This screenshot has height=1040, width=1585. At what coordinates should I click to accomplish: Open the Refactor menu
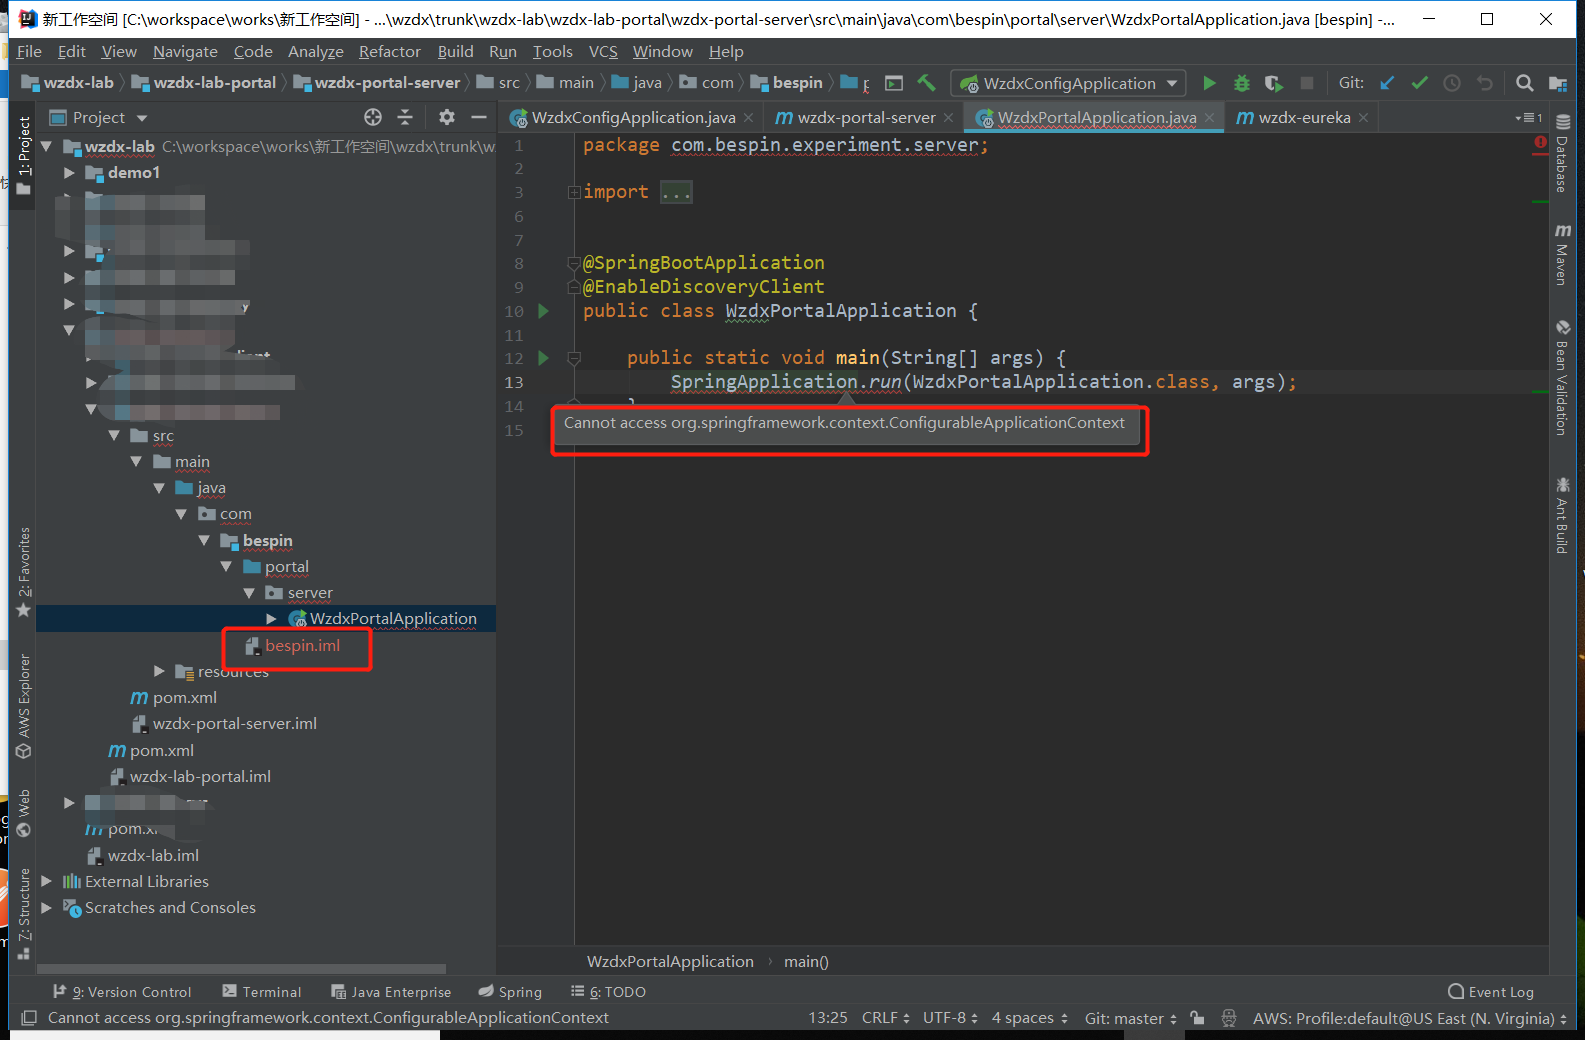coord(390,52)
